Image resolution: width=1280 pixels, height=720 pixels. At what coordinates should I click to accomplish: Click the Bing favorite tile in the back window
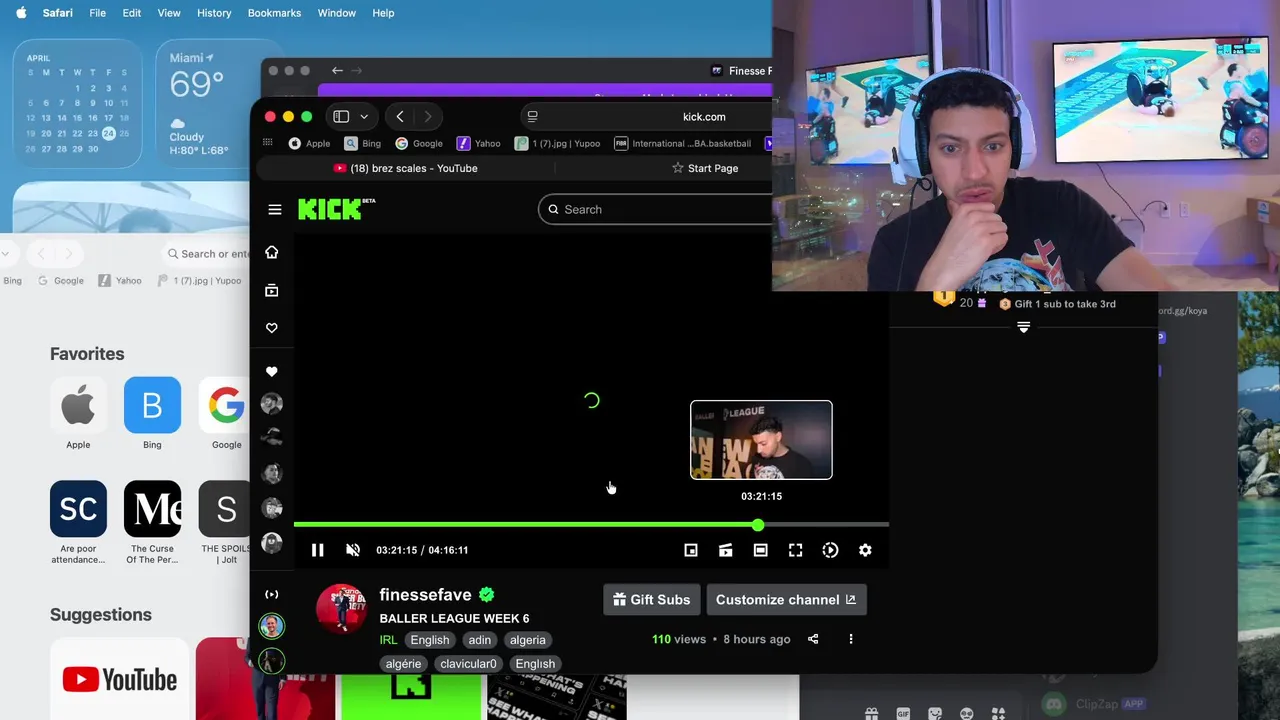click(x=152, y=405)
